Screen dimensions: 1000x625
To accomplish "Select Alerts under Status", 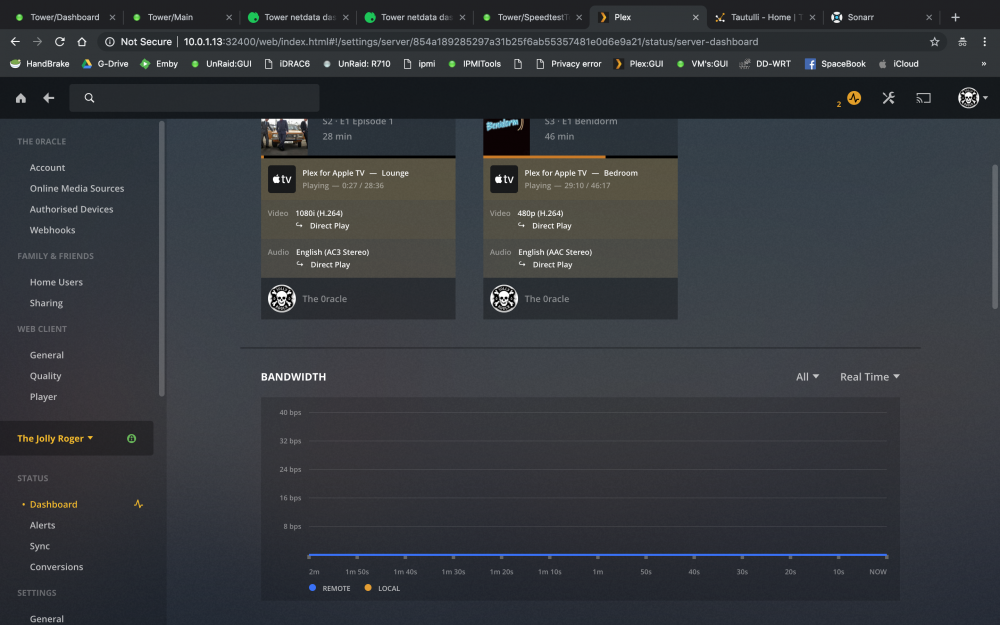I will (42, 526).
